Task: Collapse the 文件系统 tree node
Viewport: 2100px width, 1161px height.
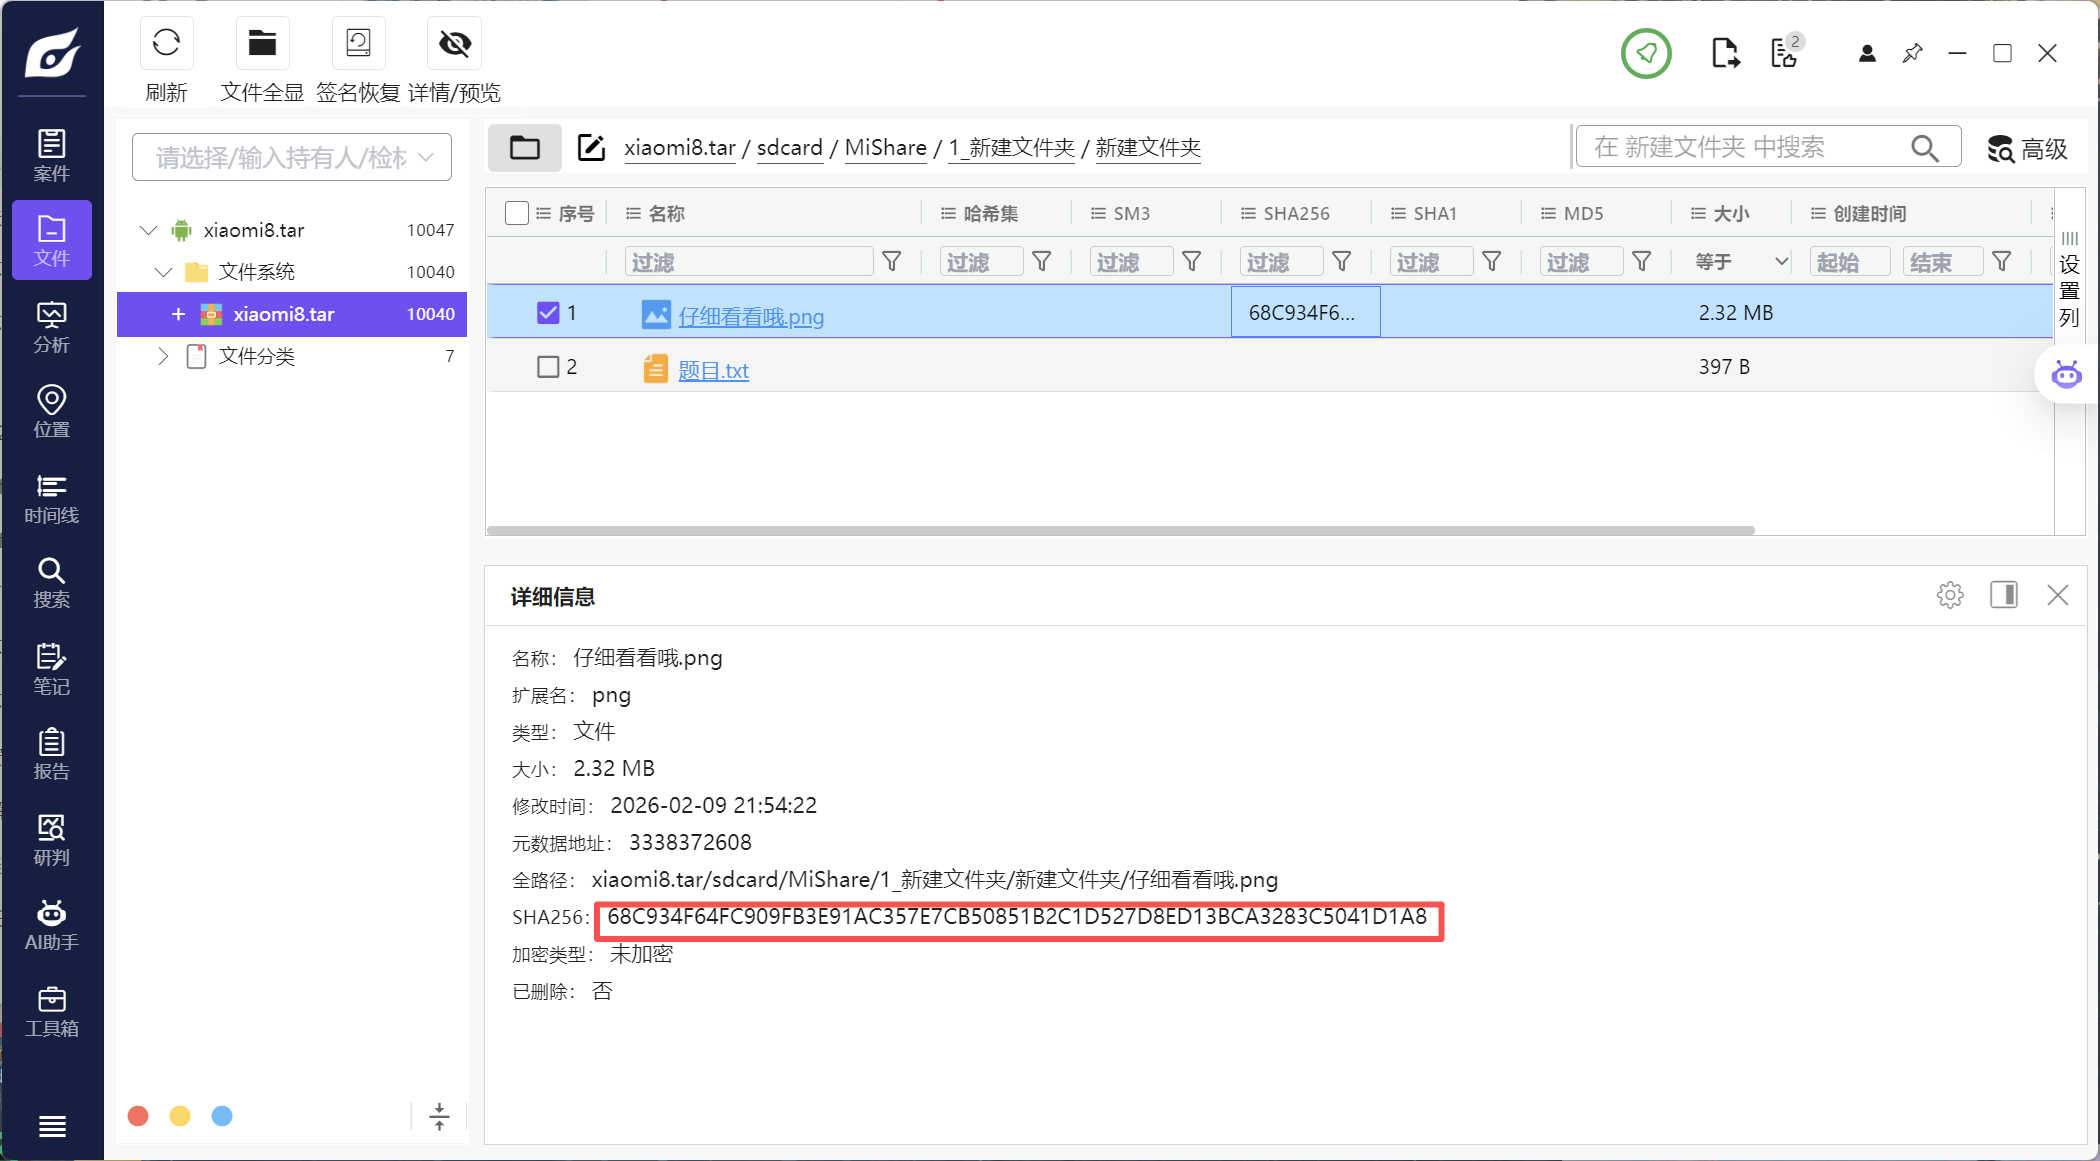Action: coord(163,272)
